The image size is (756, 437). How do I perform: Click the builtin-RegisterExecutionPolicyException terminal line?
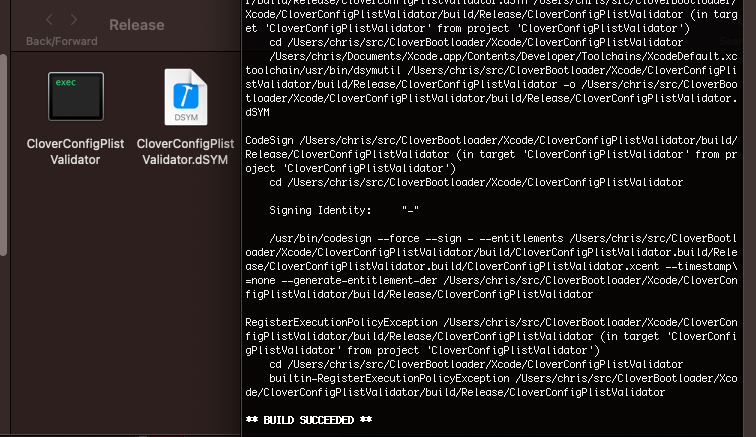tap(503, 378)
